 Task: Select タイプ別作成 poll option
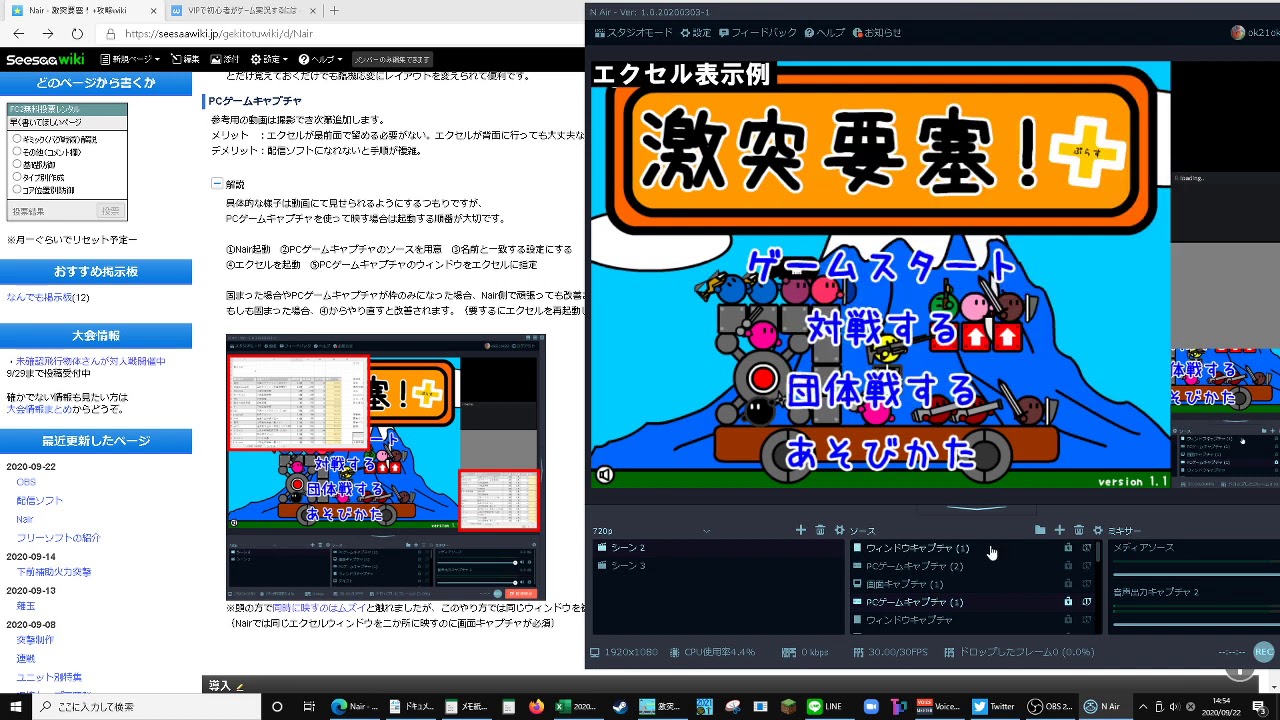click(x=17, y=177)
